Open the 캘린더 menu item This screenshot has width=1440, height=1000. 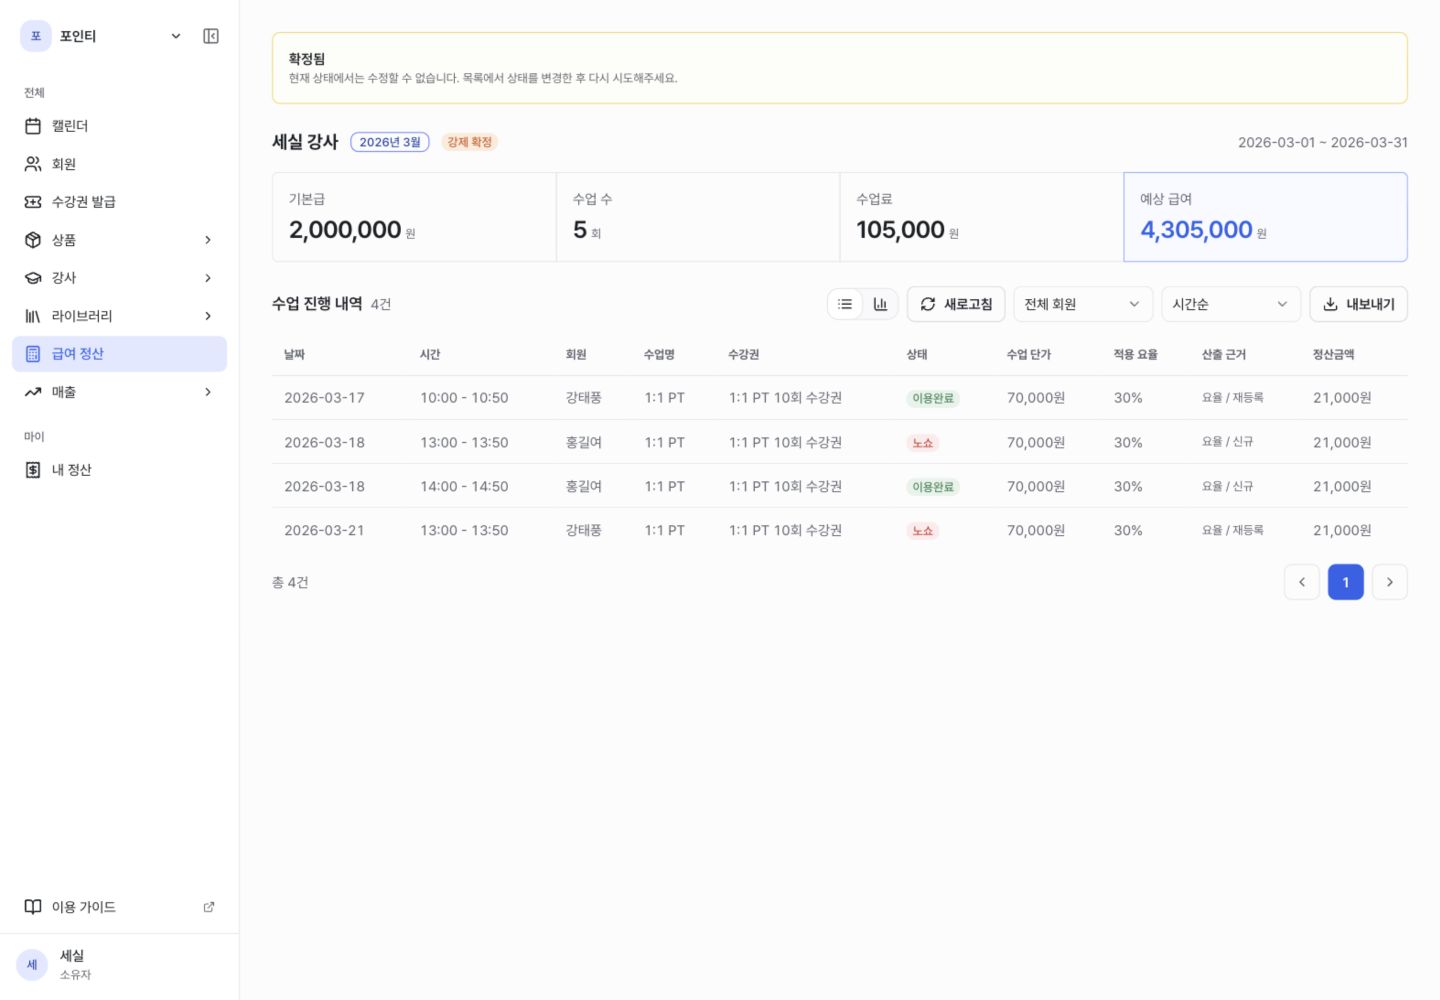click(x=119, y=126)
